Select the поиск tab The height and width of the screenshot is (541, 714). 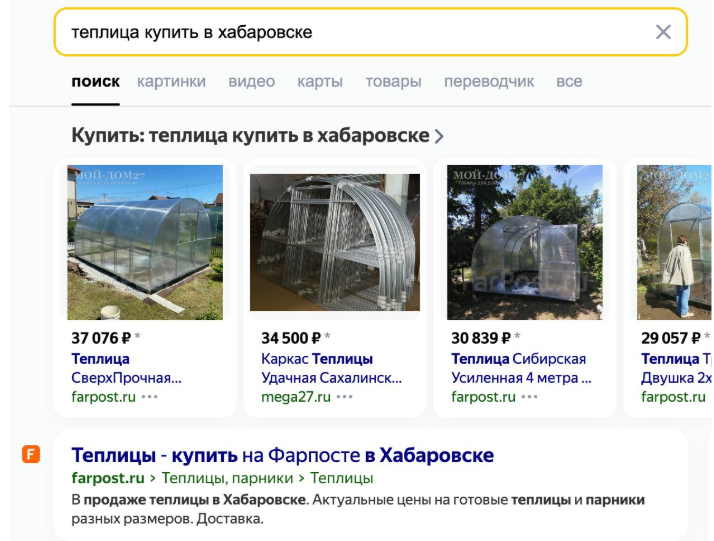96,82
